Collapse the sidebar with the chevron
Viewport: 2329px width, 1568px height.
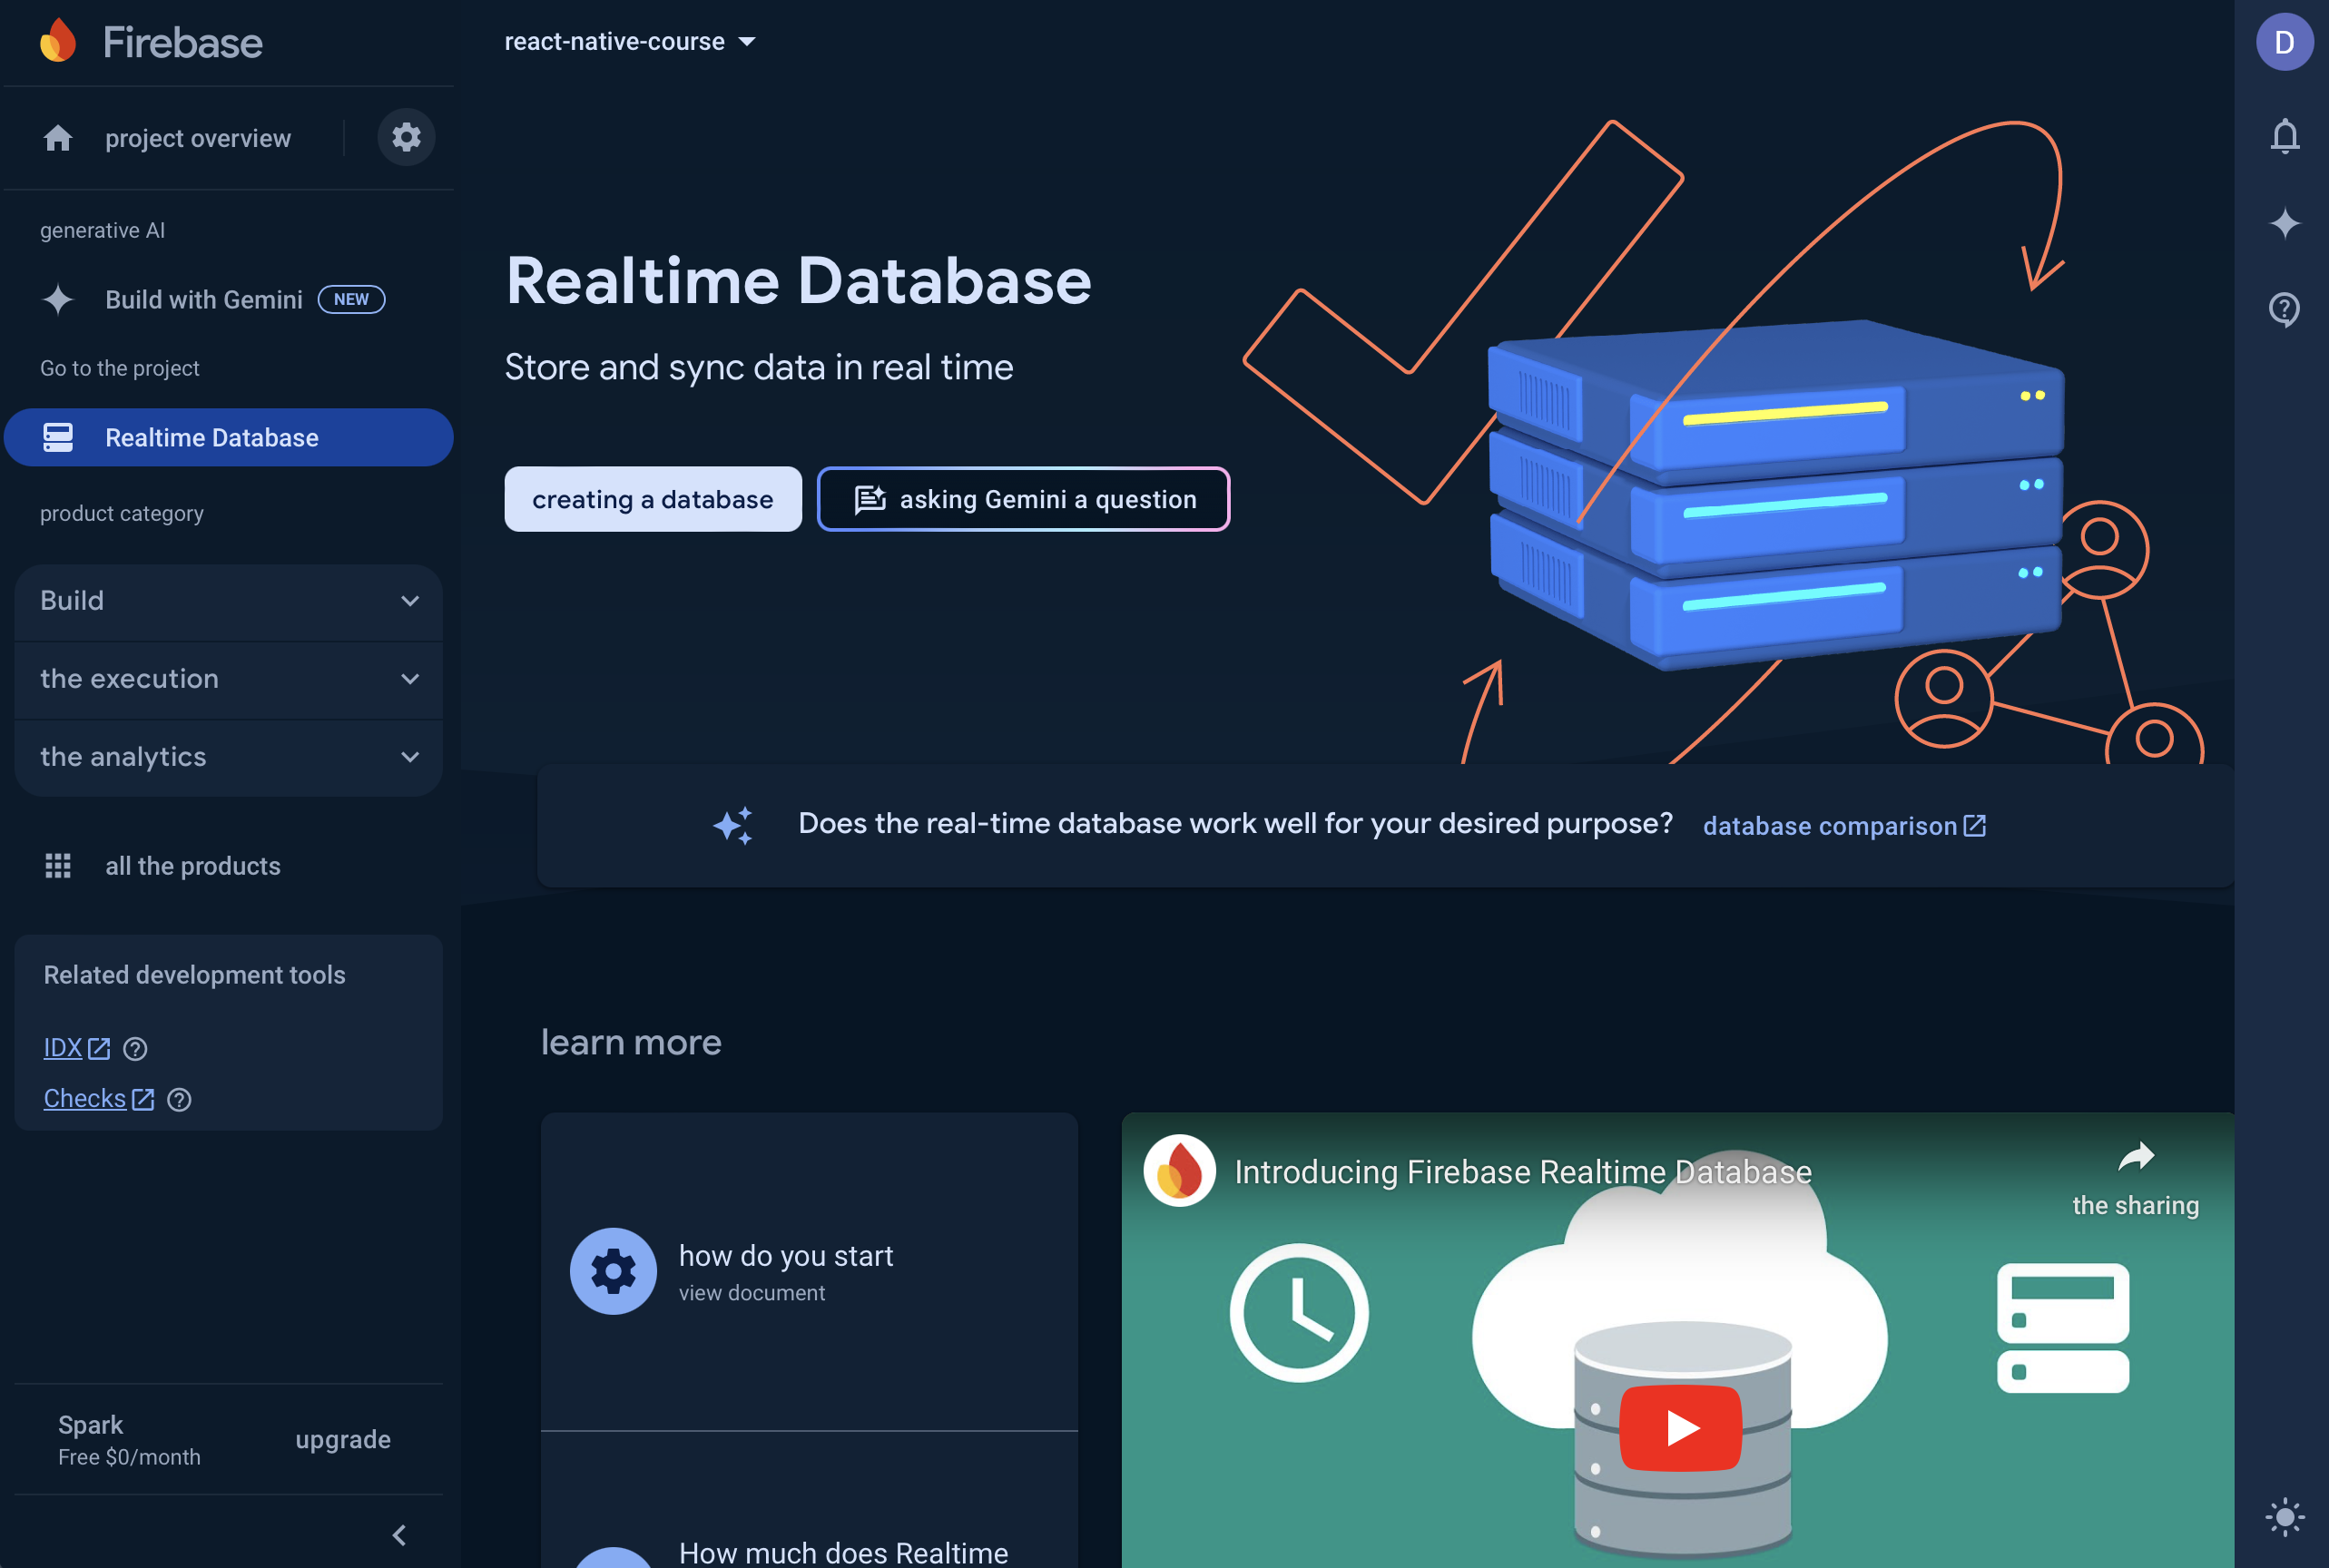click(400, 1535)
